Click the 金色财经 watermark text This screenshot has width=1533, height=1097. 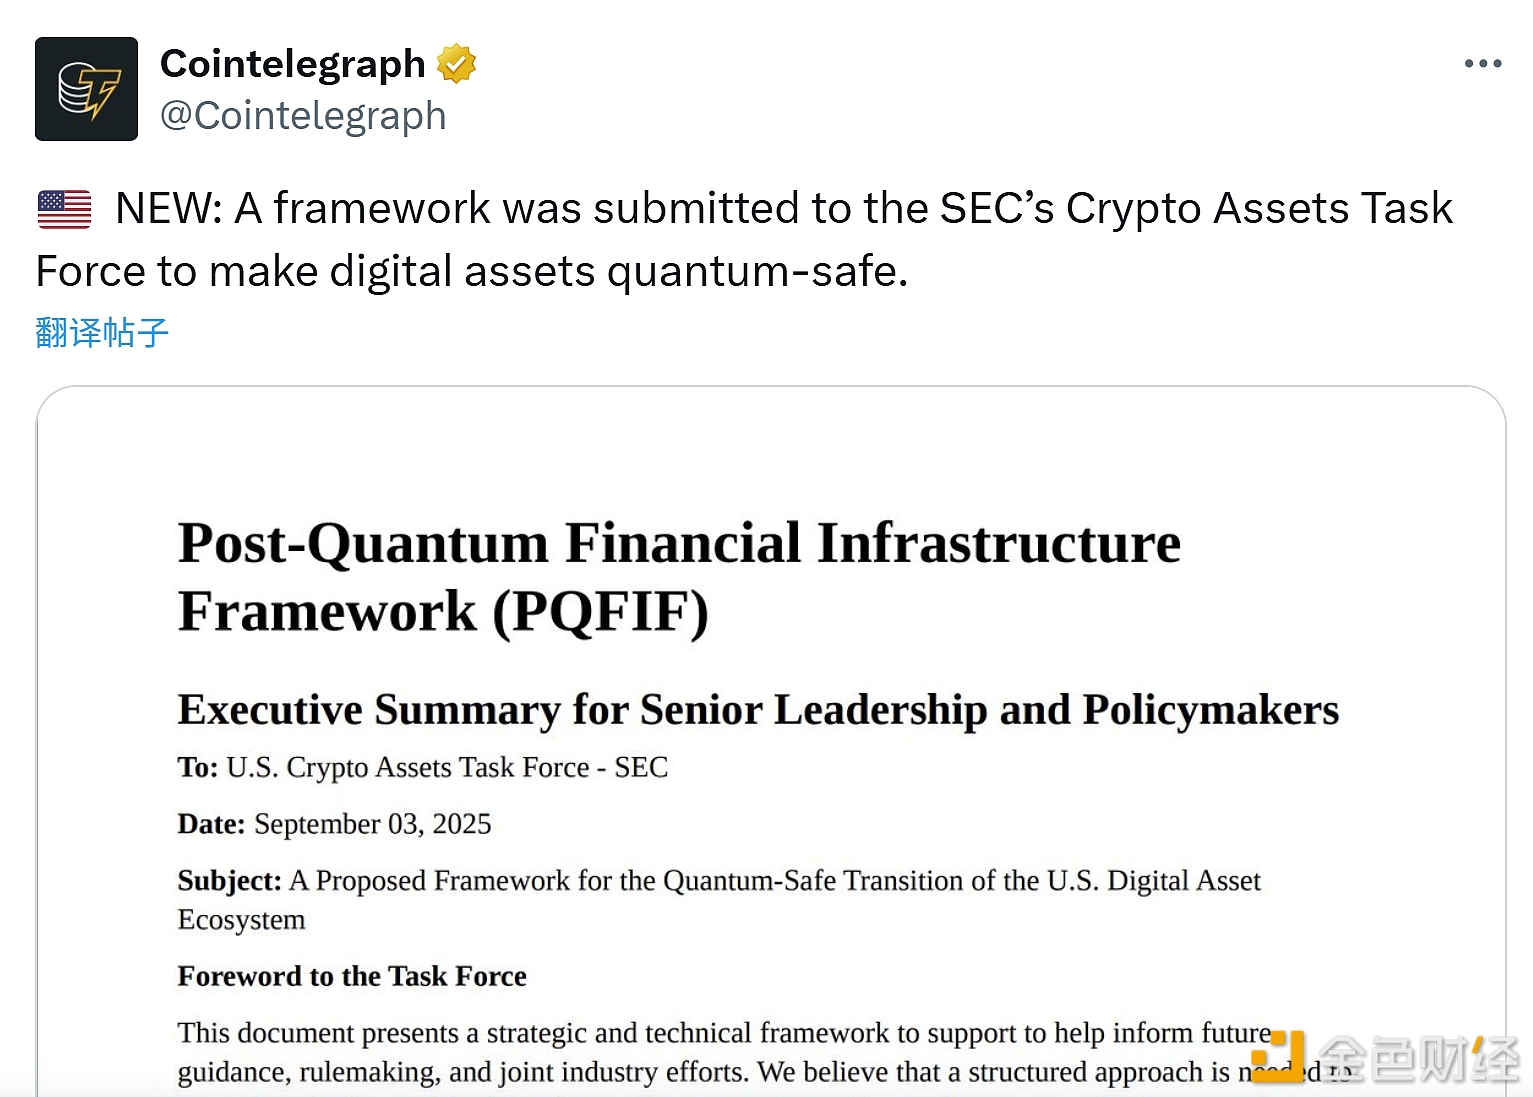(x=1419, y=1059)
